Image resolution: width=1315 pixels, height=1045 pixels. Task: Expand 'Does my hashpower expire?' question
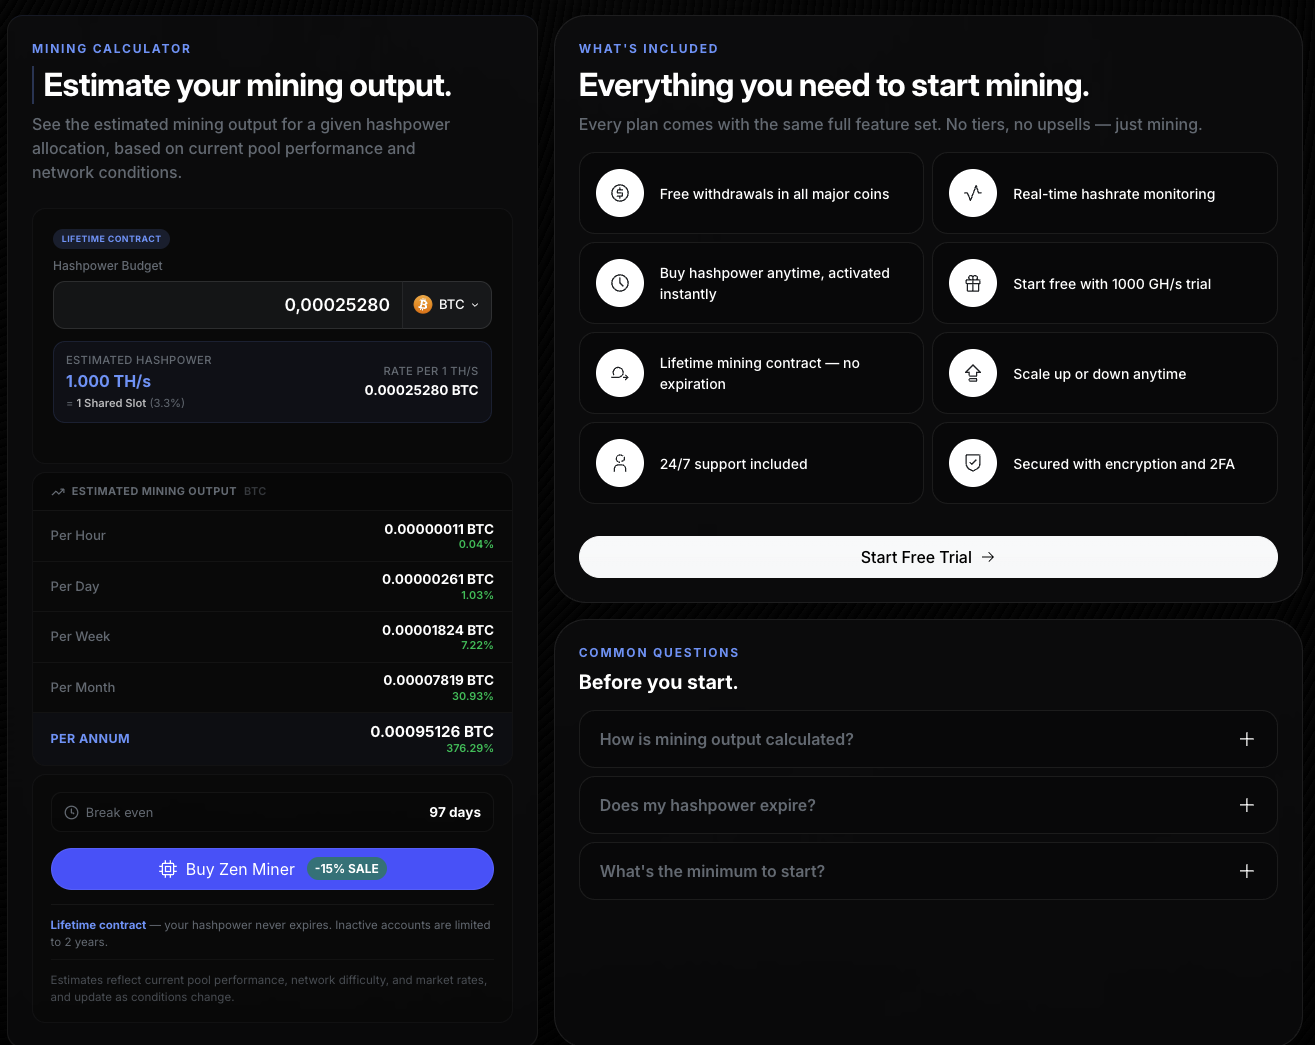coord(927,805)
